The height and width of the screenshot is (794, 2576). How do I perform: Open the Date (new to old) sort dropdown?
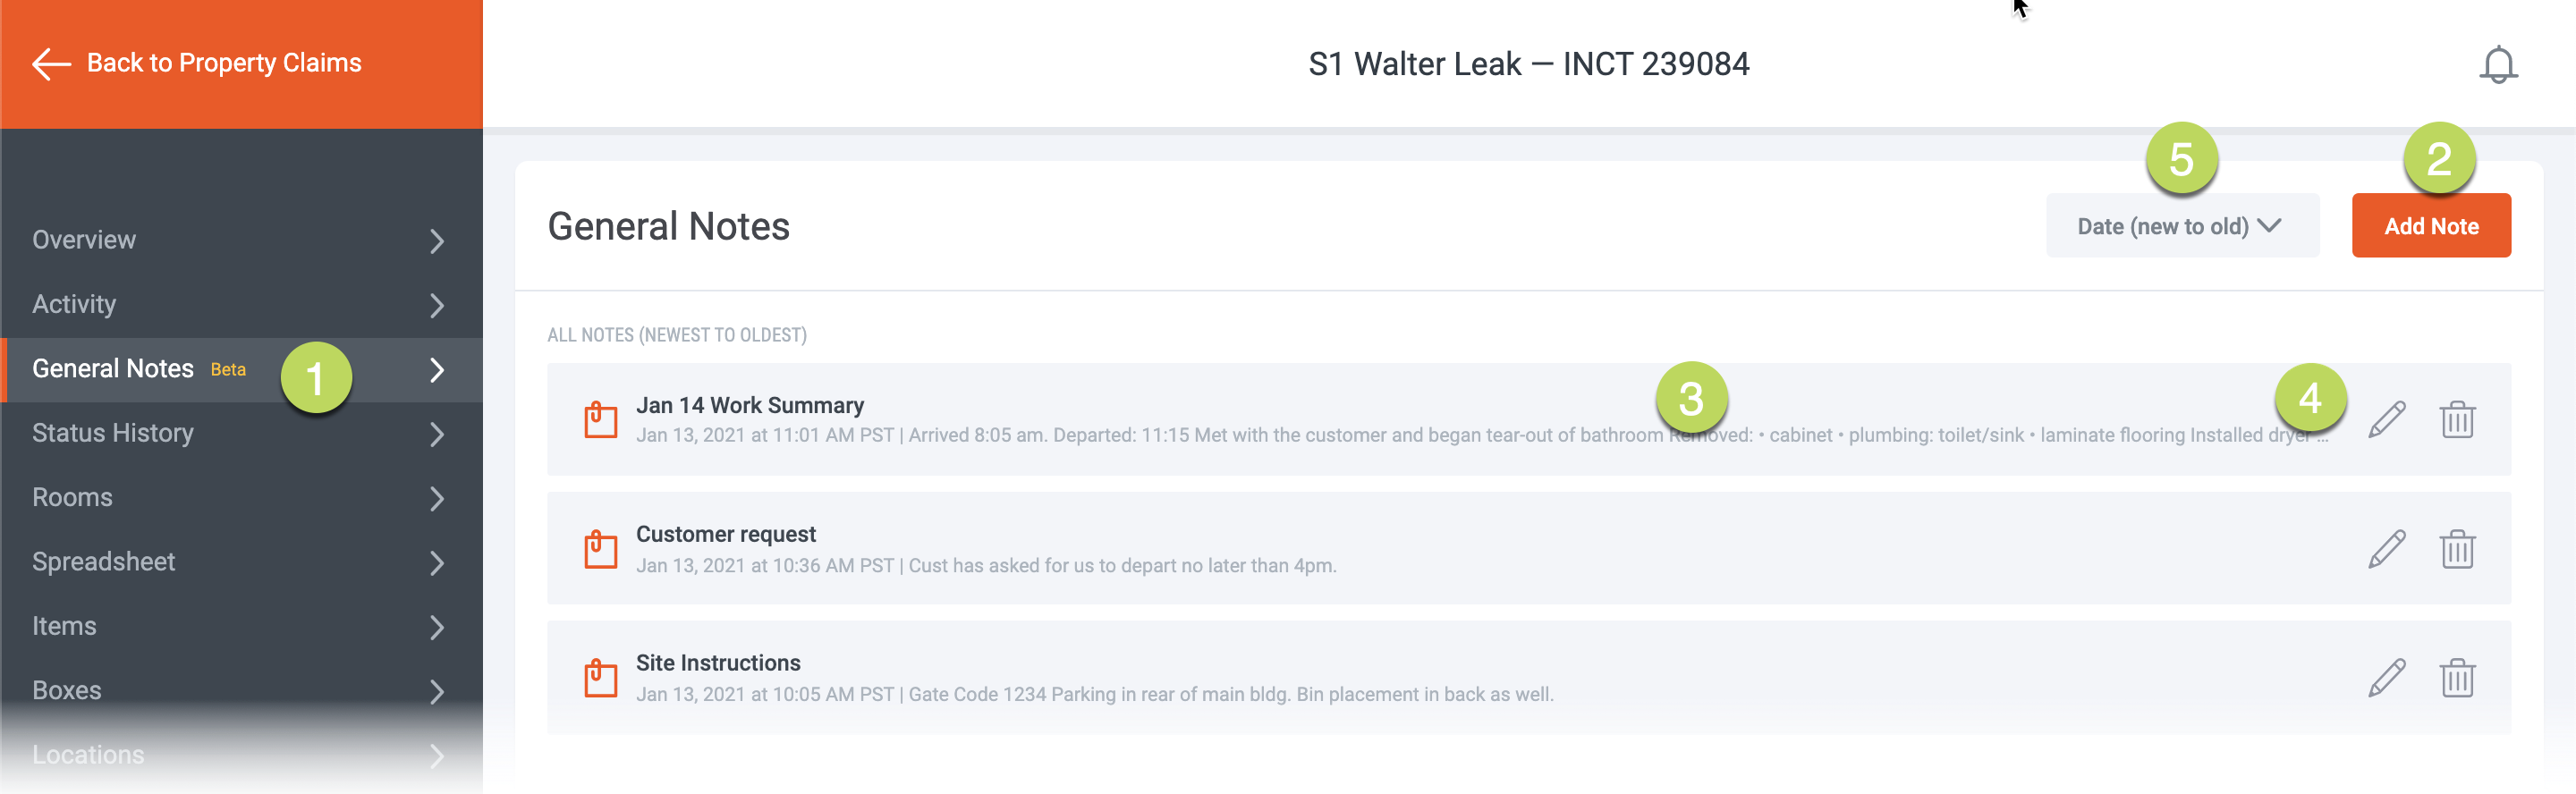pyautogui.click(x=2181, y=226)
